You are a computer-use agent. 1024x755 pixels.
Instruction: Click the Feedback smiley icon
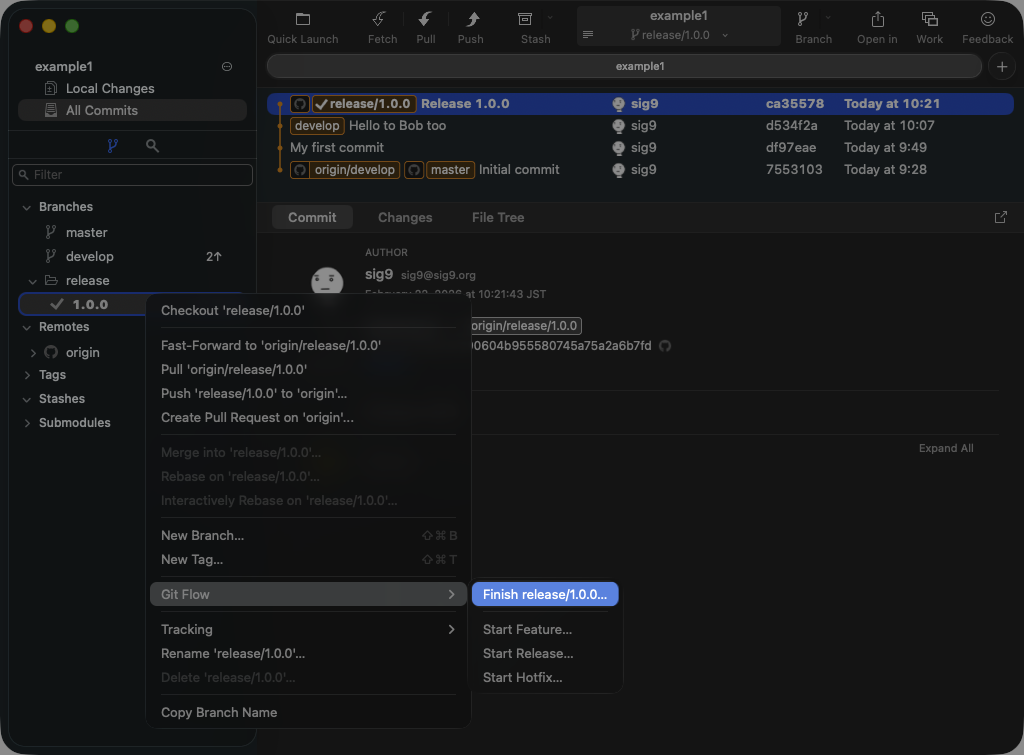(x=987, y=20)
